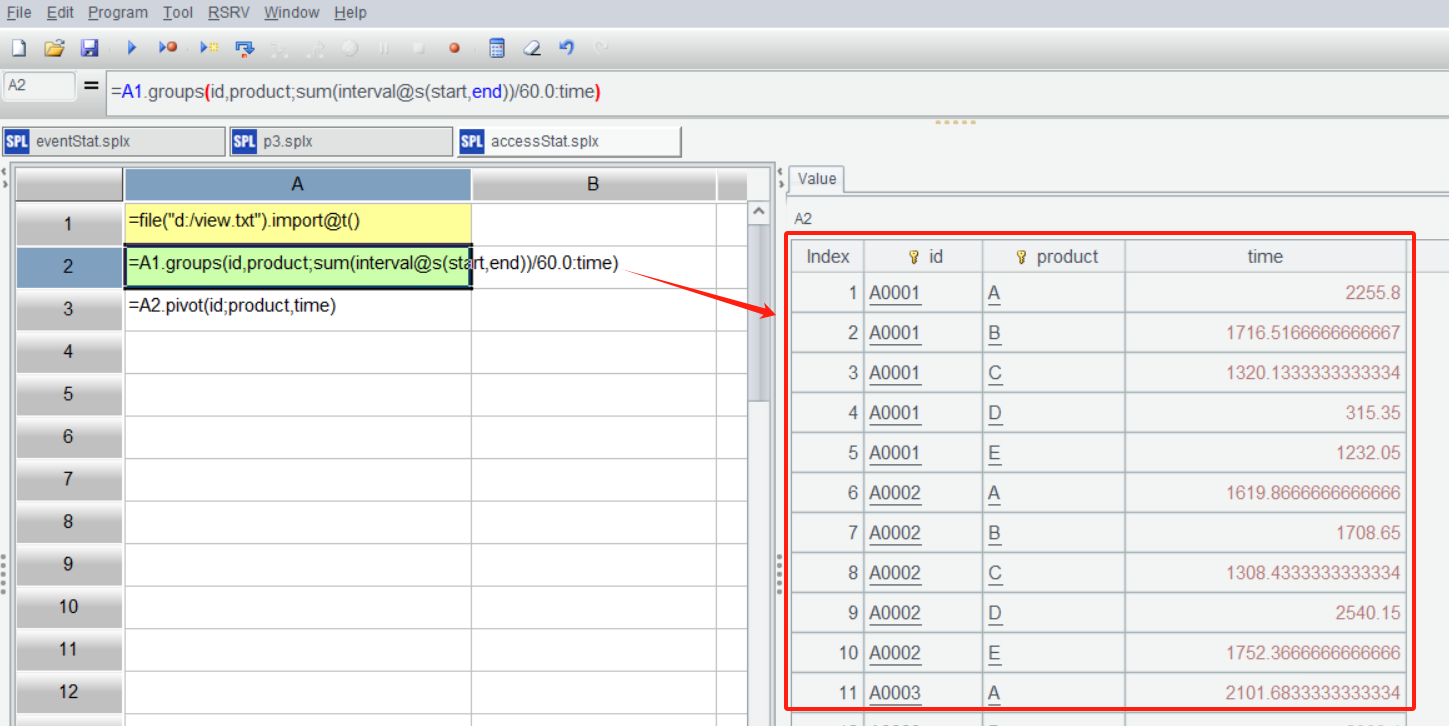Click the eraser clear icon
This screenshot has height=726, width=1449.
[x=532, y=48]
